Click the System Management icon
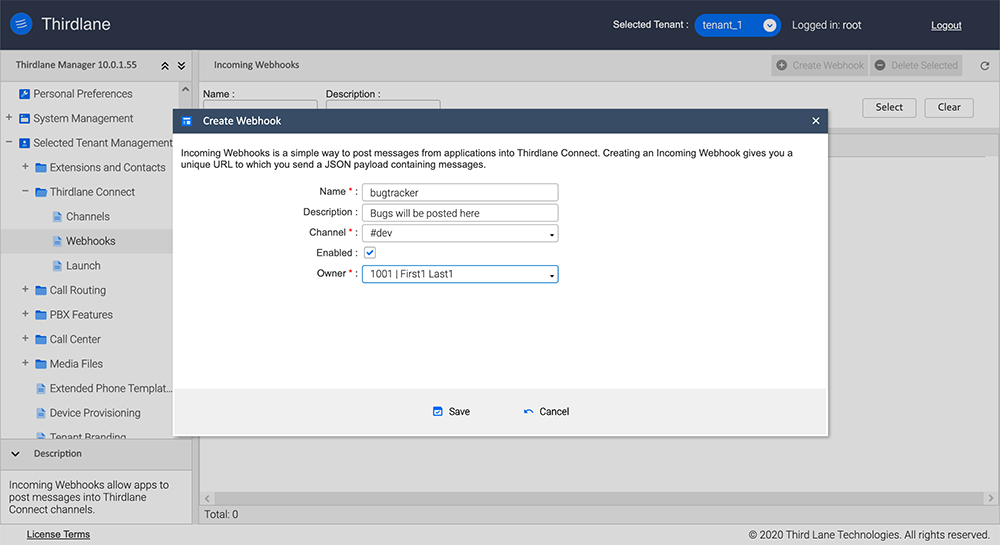Image resolution: width=1000 pixels, height=545 pixels. click(x=24, y=119)
